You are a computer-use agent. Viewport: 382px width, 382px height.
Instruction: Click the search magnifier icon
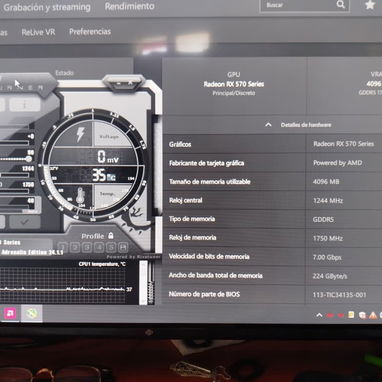[x=340, y=4]
